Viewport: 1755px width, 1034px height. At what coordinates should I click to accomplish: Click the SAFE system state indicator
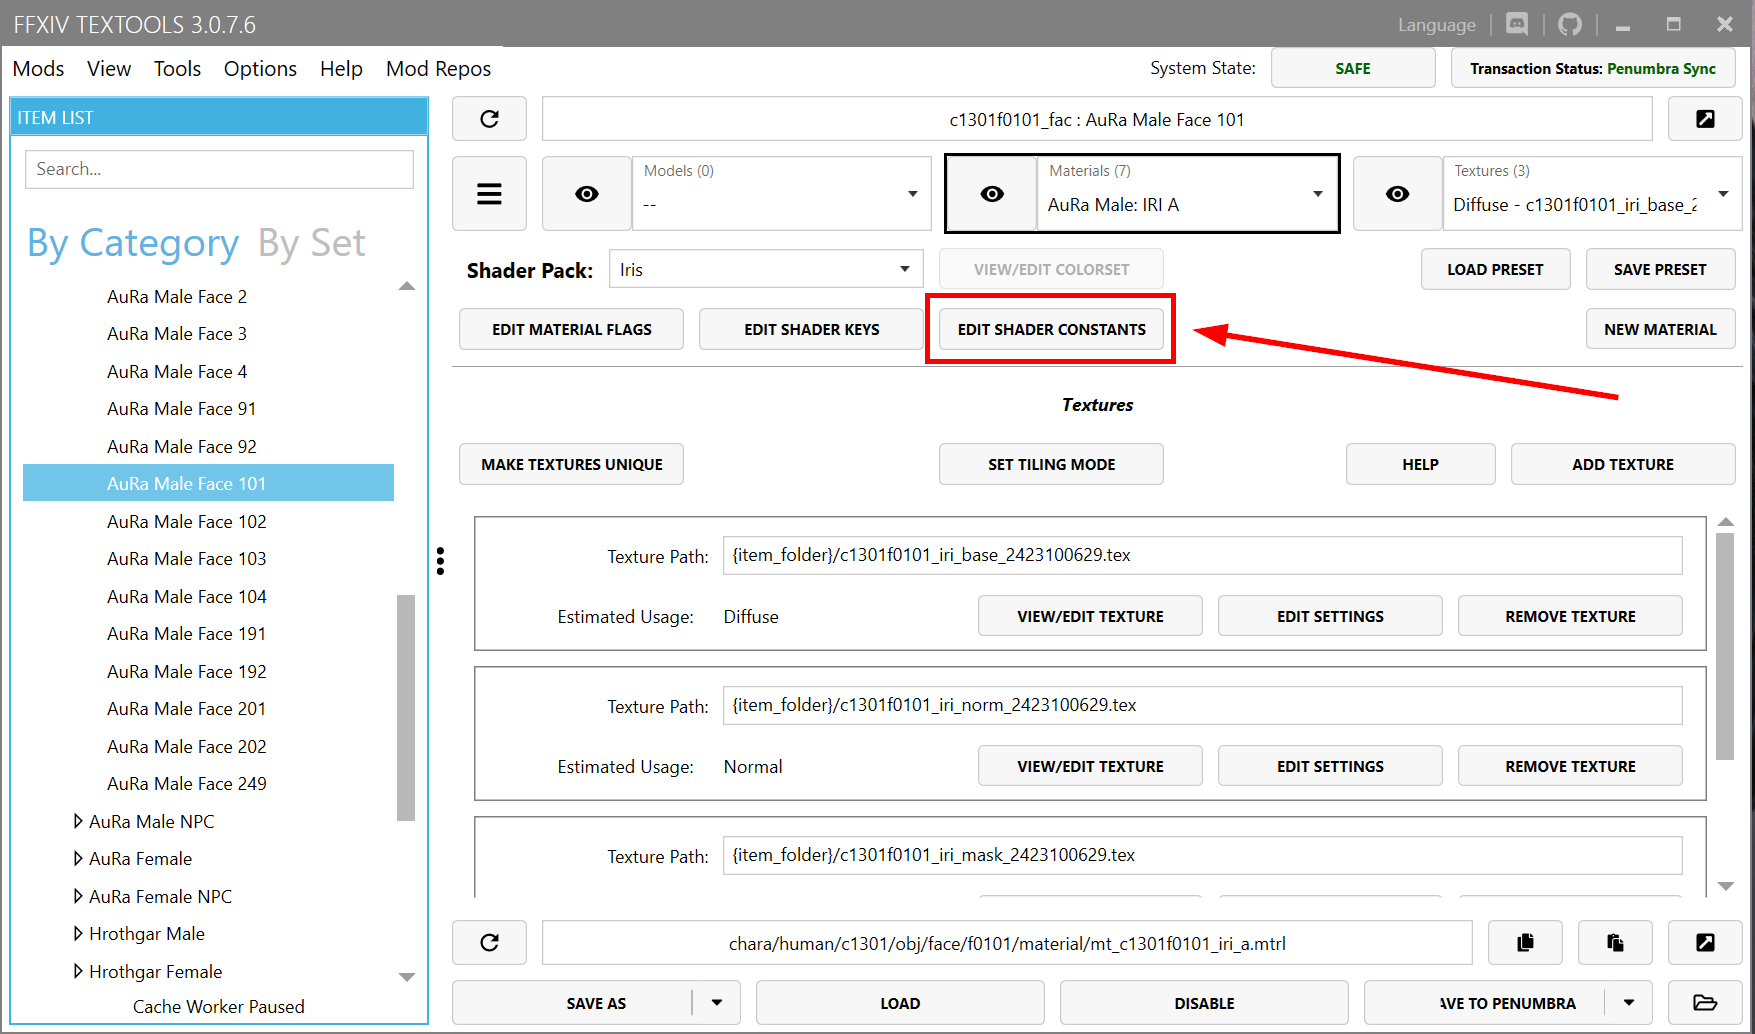(x=1353, y=68)
